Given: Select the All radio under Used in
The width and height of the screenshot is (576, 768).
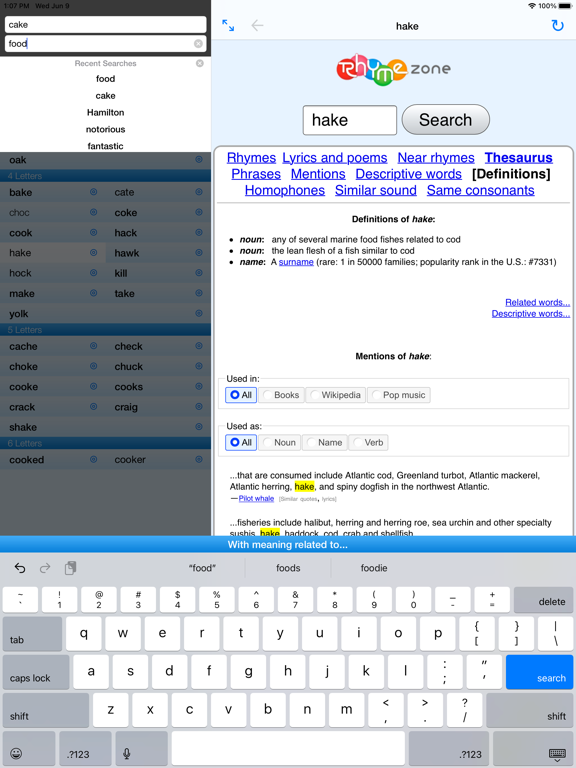Looking at the screenshot, I should [240, 395].
